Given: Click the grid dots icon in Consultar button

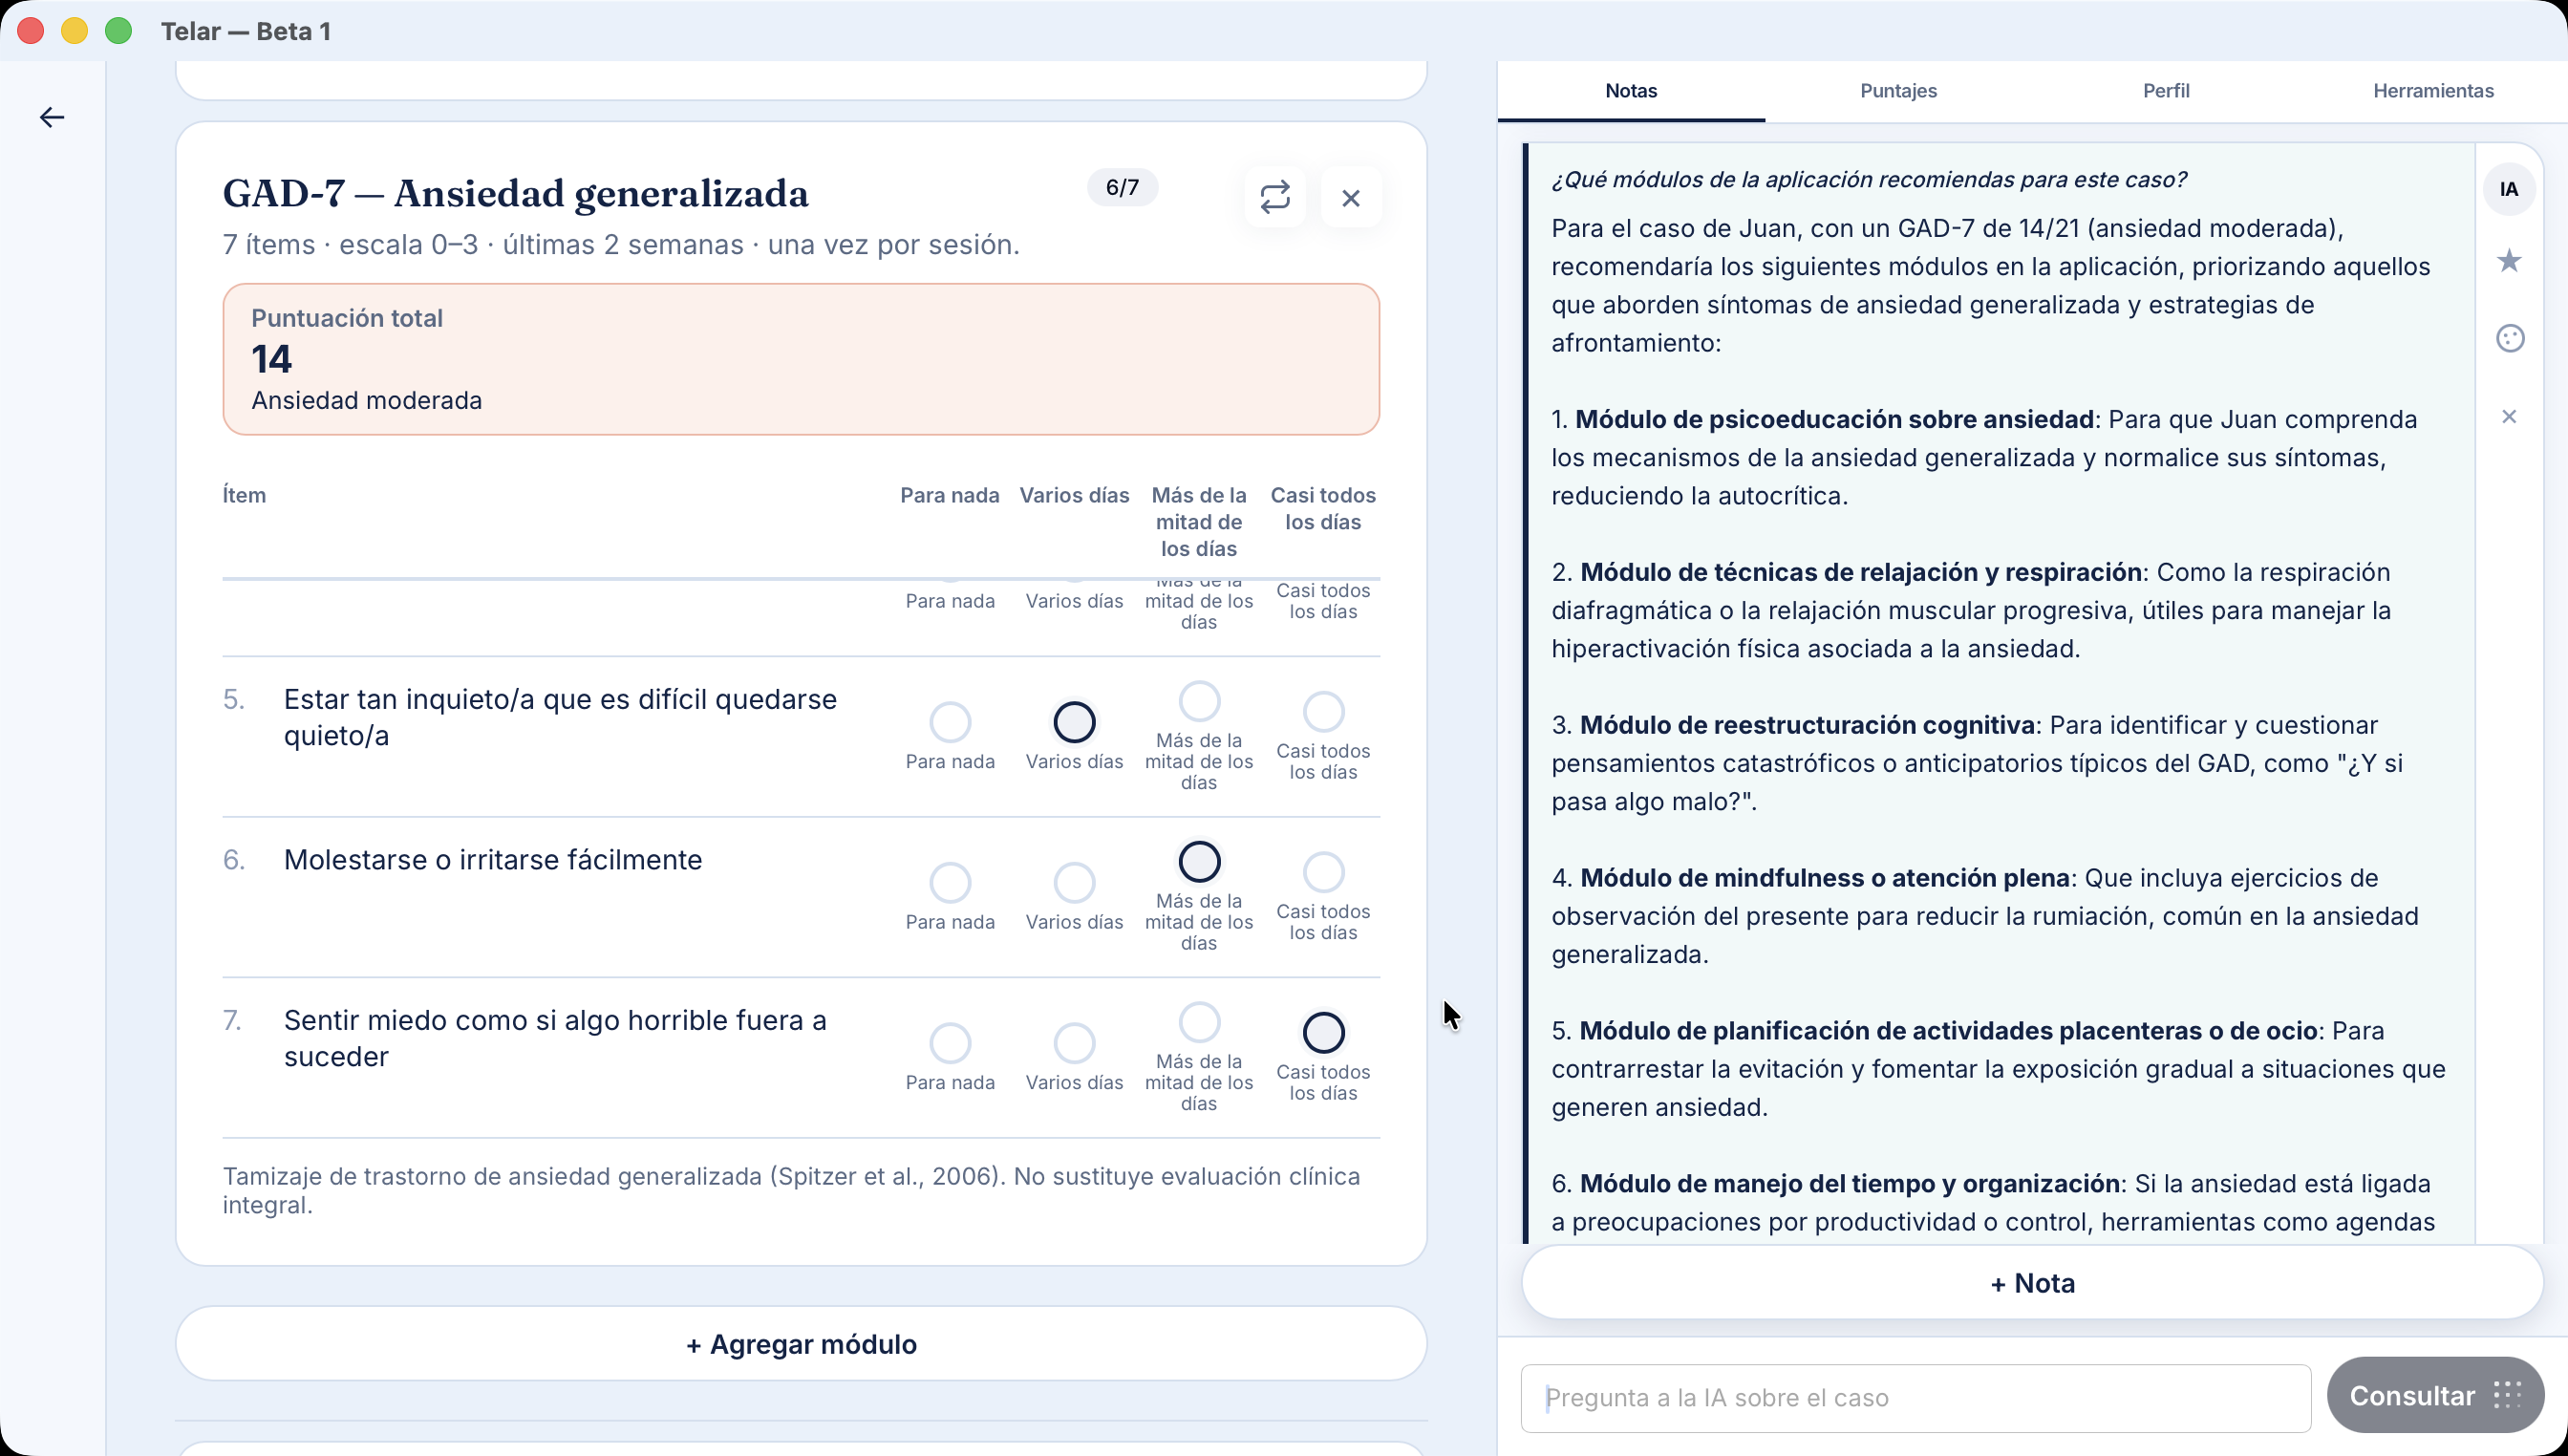Looking at the screenshot, I should pos(2507,1395).
